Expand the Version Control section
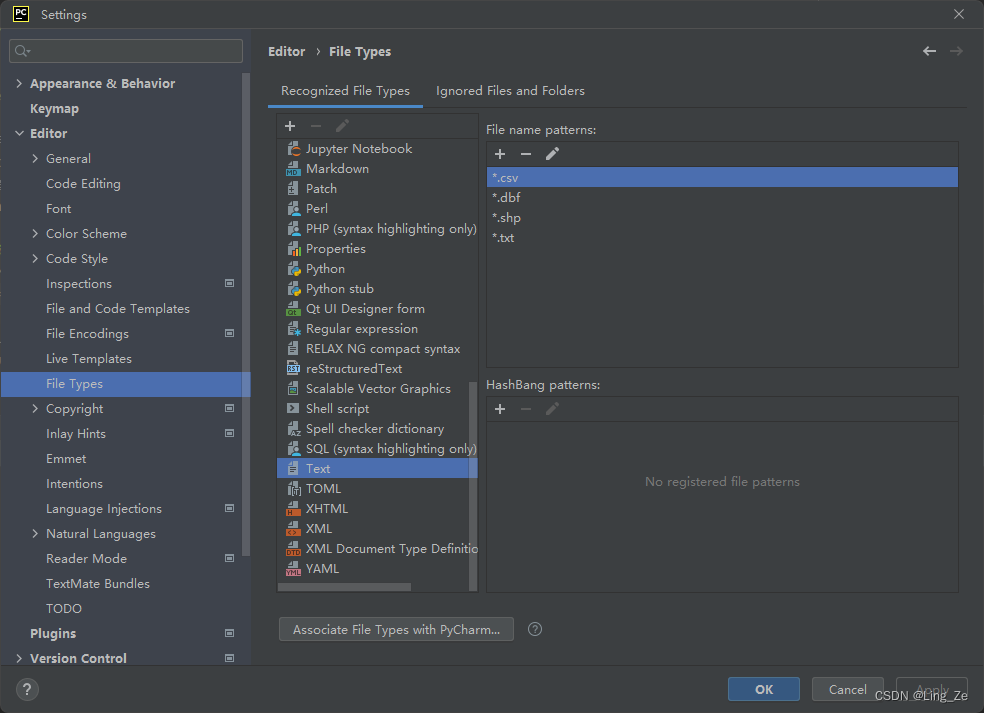 [19, 658]
